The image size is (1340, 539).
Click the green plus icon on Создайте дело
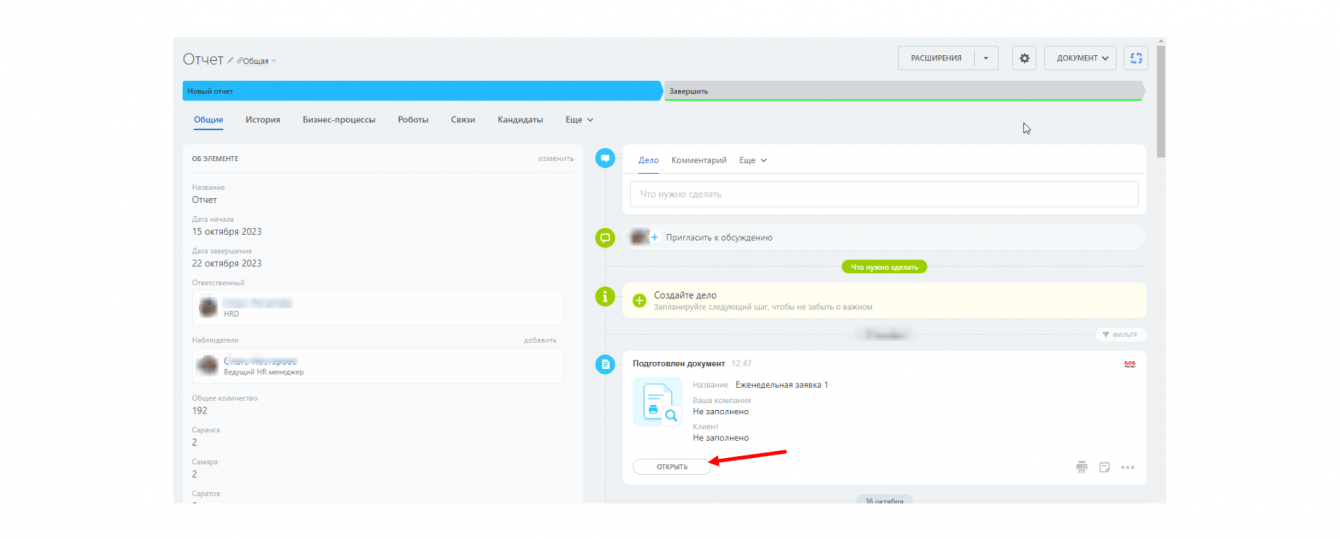click(640, 301)
